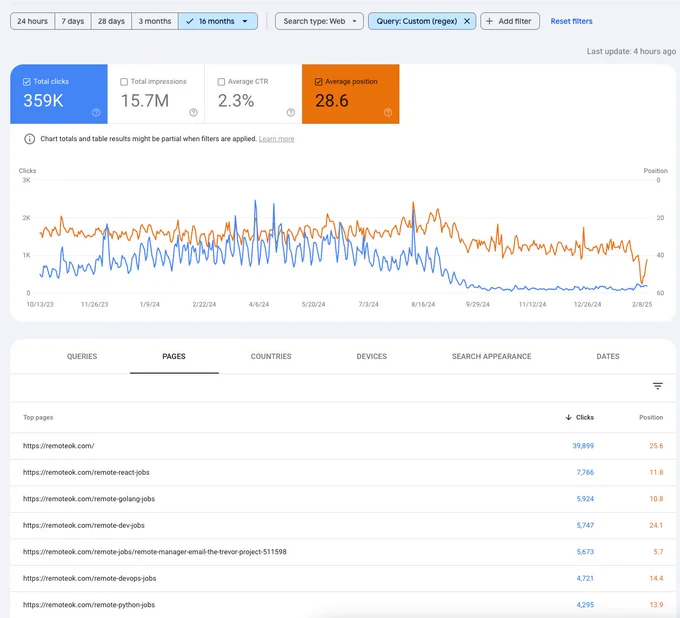Image resolution: width=680 pixels, height=618 pixels.
Task: Open the remote-react-jobs page row
Action: pyautogui.click(x=343, y=472)
